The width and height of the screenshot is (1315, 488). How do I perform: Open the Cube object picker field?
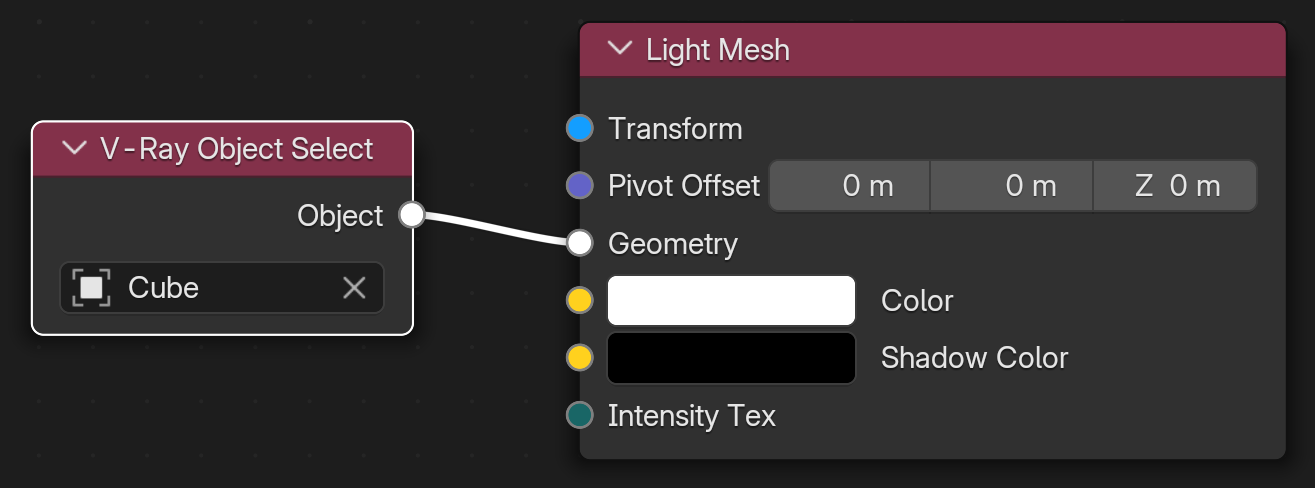pyautogui.click(x=222, y=288)
